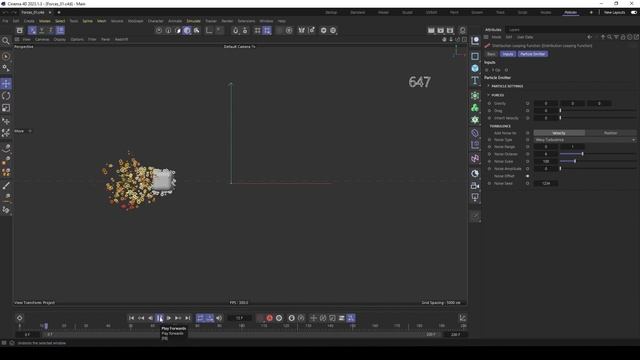The width and height of the screenshot is (640, 360).
Task: Select the Scale tool in left toolbar
Action: 6,108
